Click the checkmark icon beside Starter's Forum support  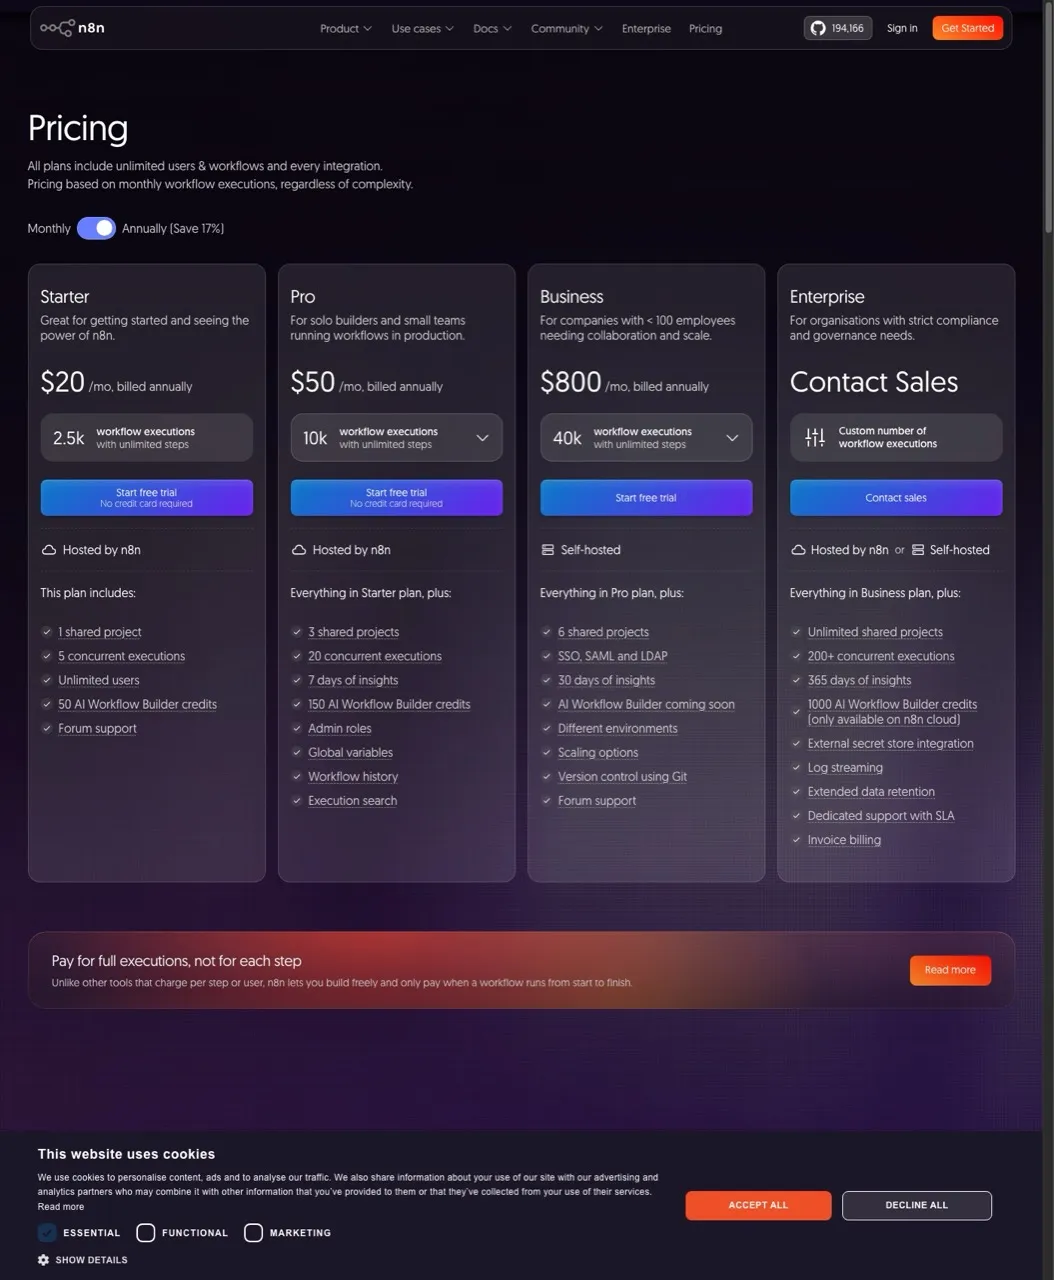pos(47,729)
